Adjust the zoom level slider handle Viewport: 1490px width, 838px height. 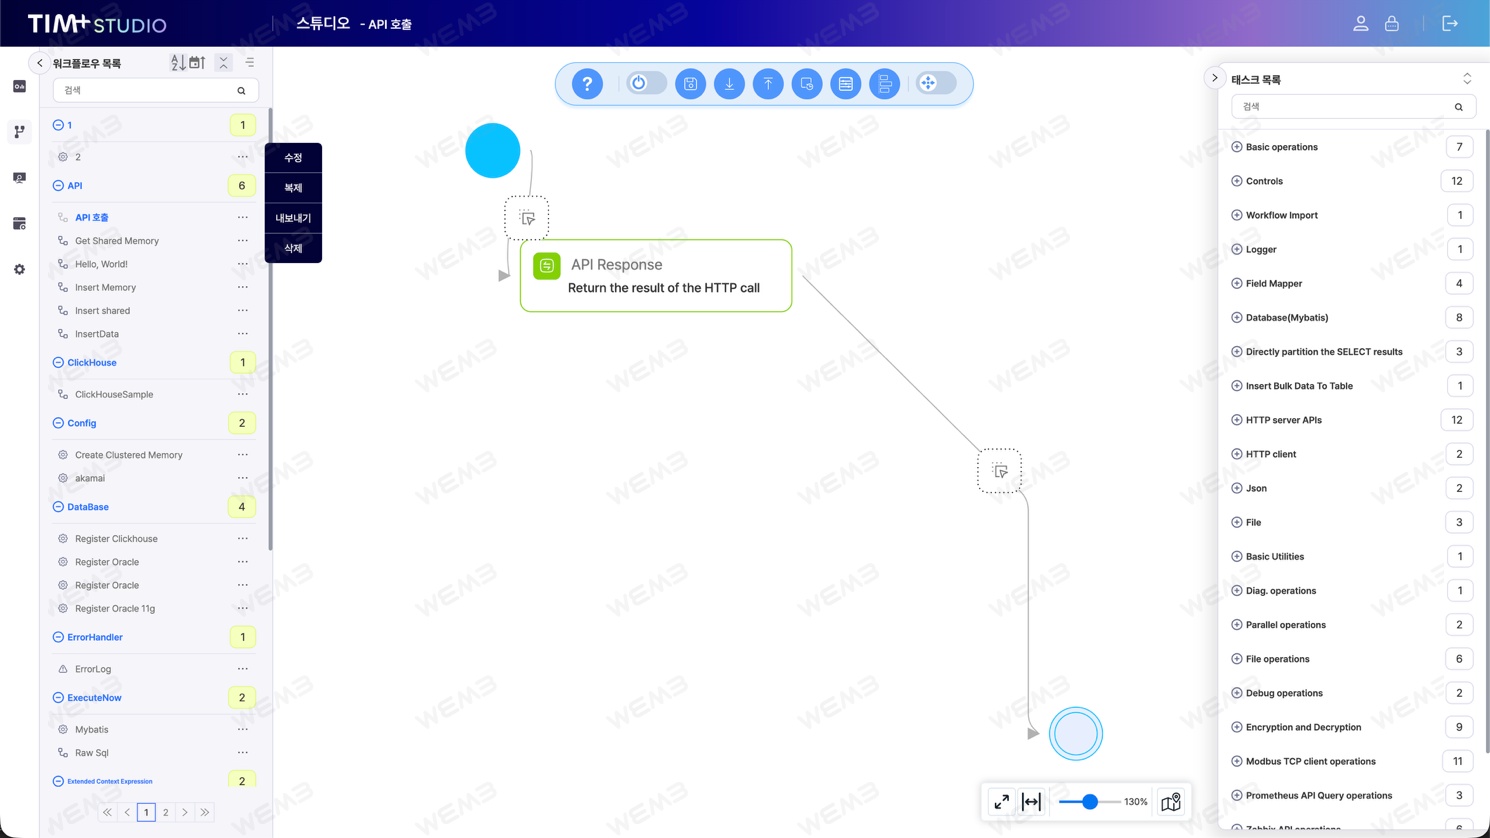[x=1090, y=802]
